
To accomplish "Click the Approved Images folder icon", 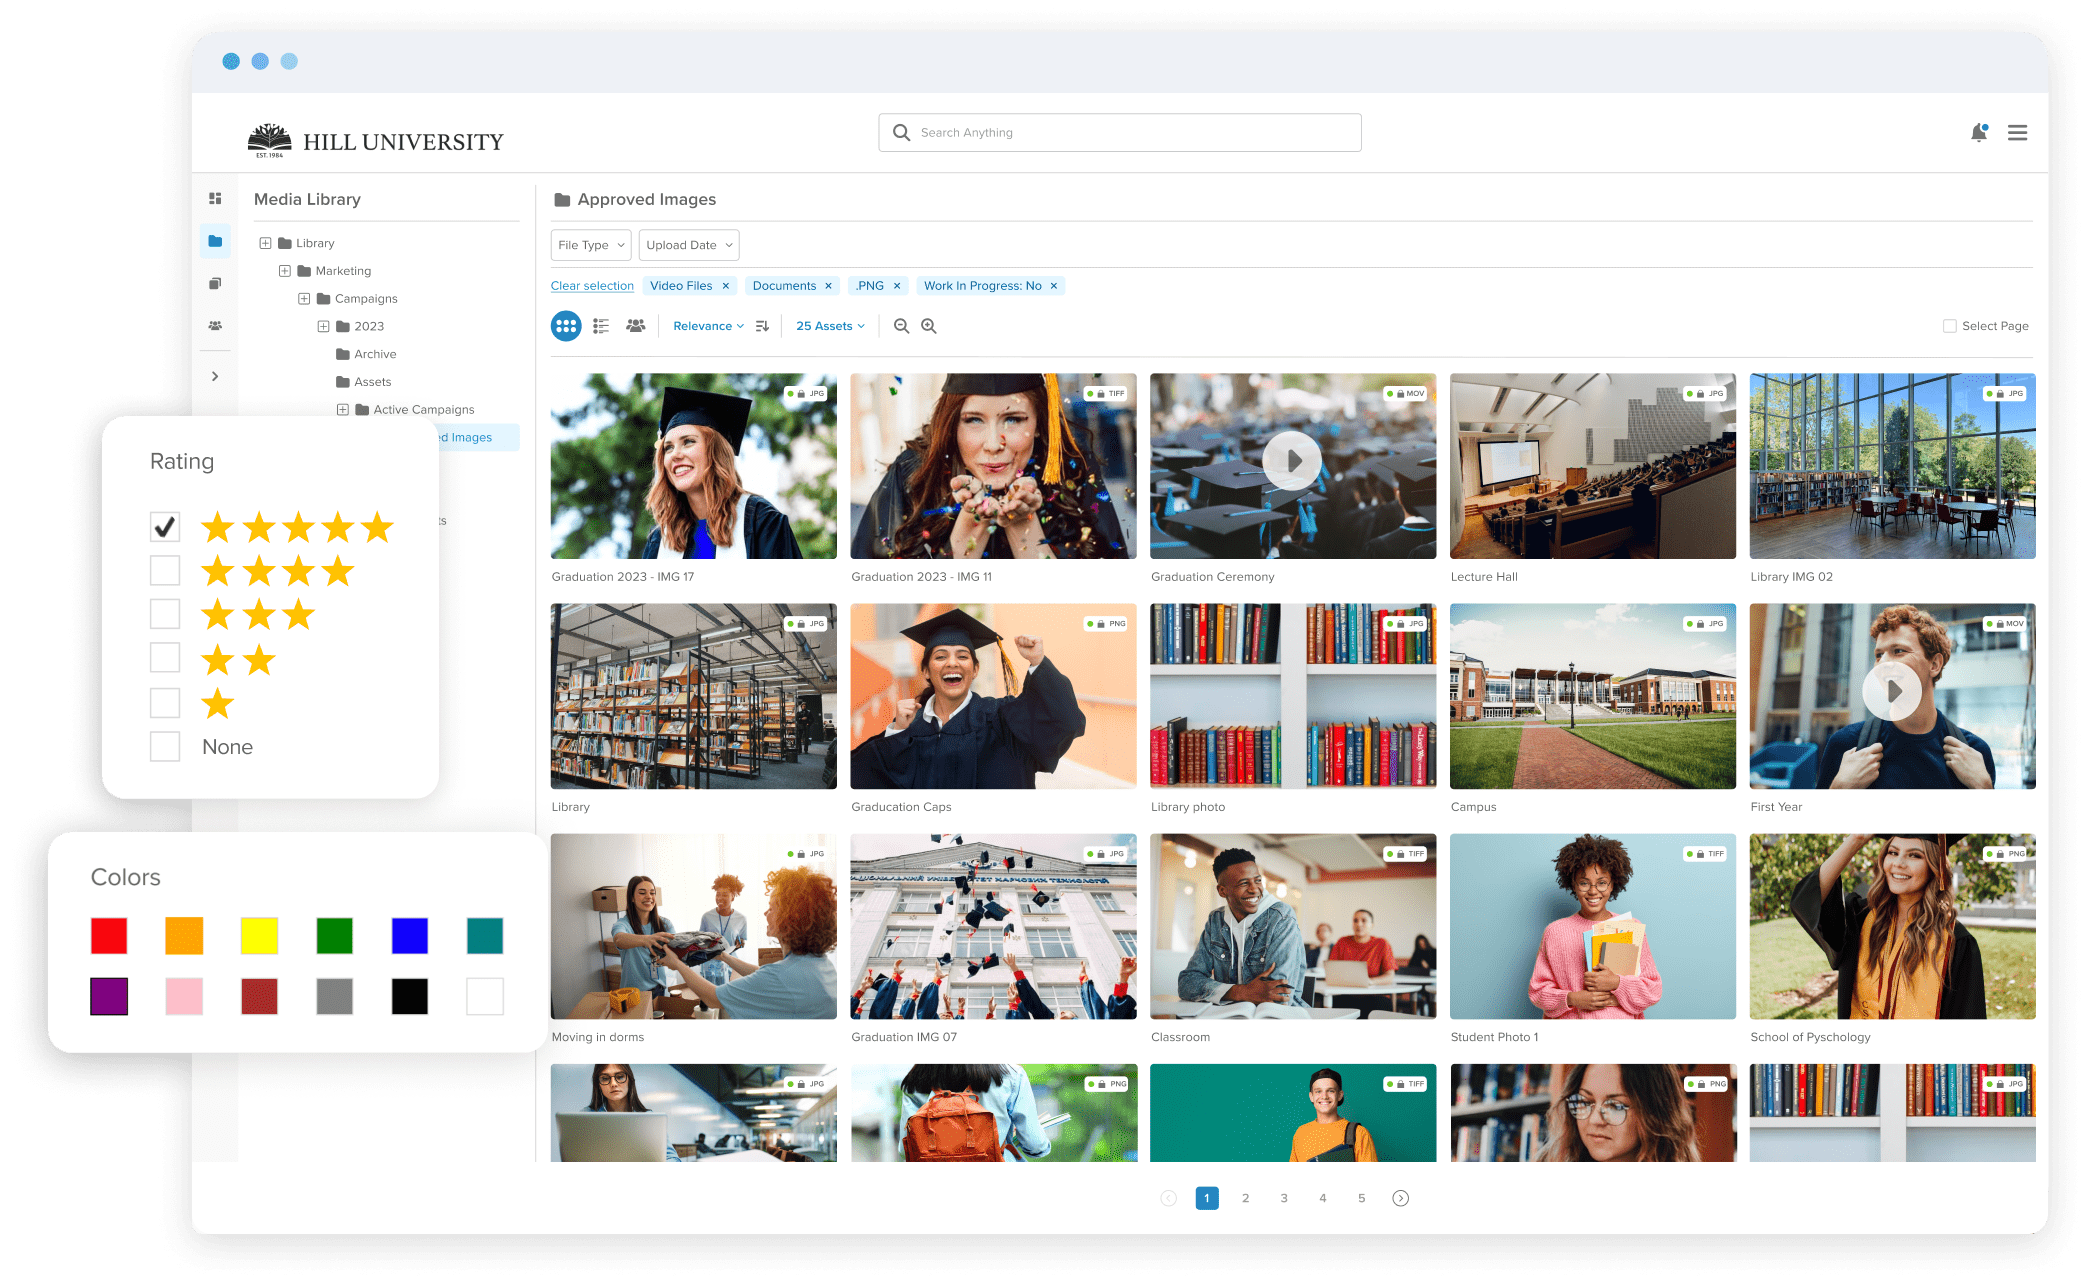I will click(562, 200).
